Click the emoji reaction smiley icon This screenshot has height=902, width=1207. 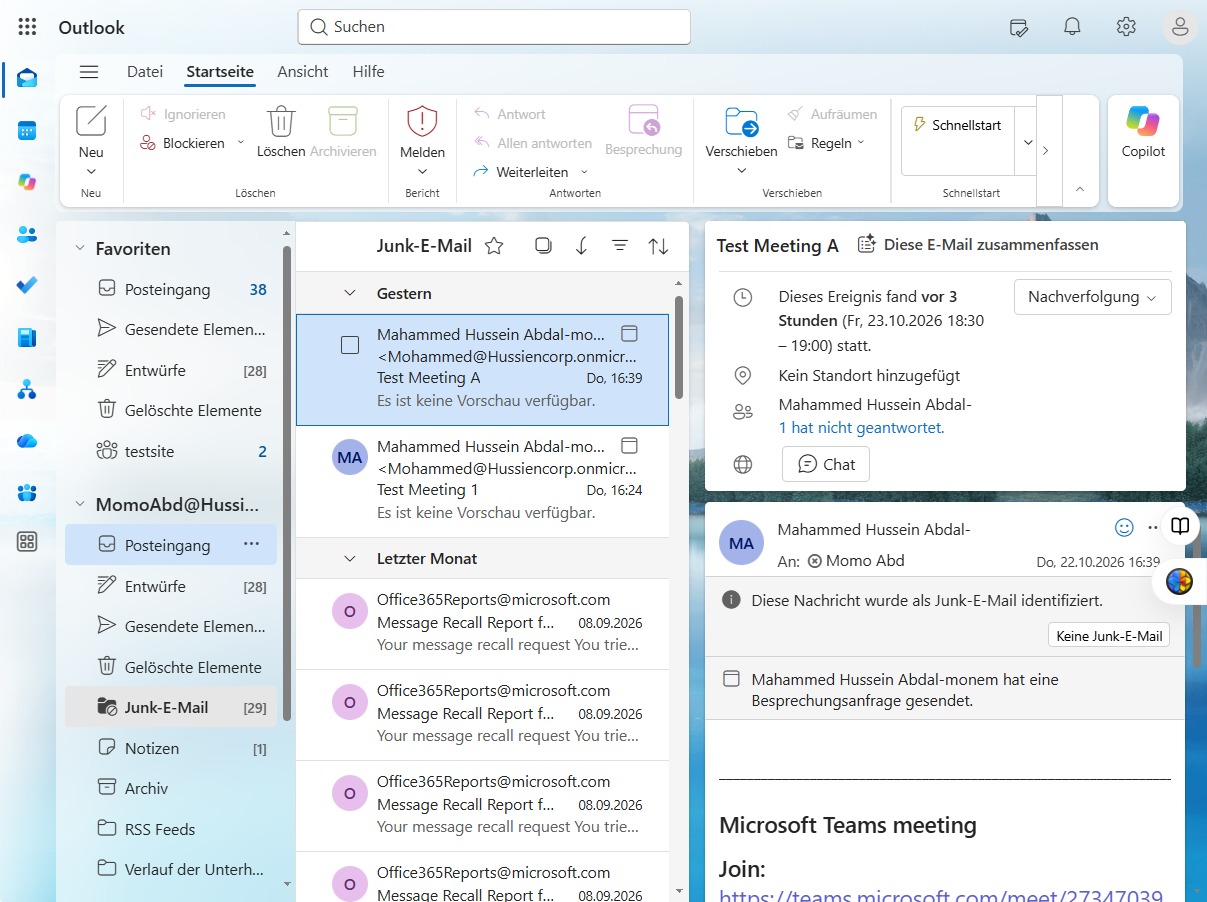[x=1124, y=527]
